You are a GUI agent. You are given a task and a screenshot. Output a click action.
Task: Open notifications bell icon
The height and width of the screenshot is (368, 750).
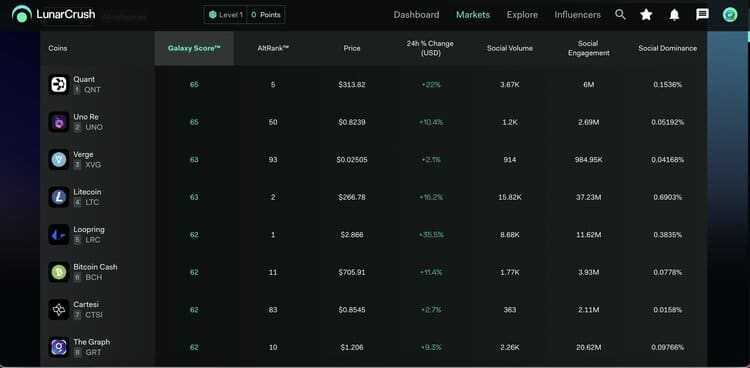coord(674,15)
